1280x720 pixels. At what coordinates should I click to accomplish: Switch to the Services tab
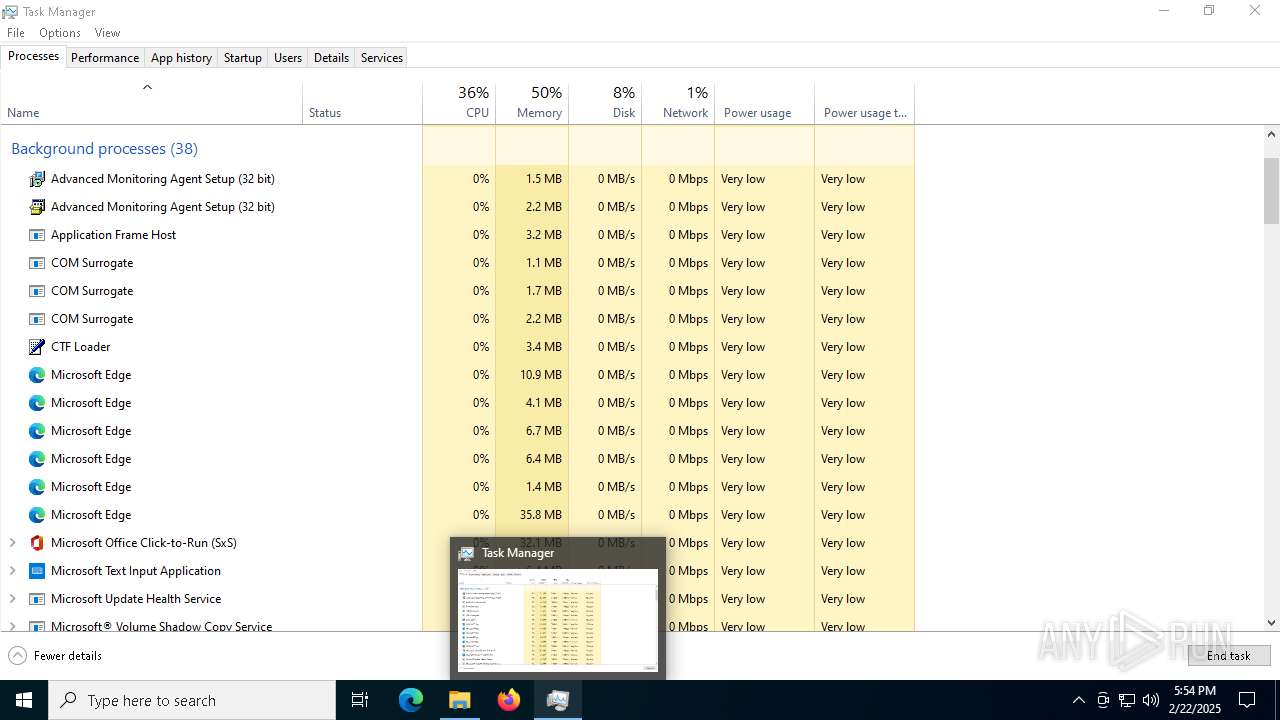(x=382, y=58)
